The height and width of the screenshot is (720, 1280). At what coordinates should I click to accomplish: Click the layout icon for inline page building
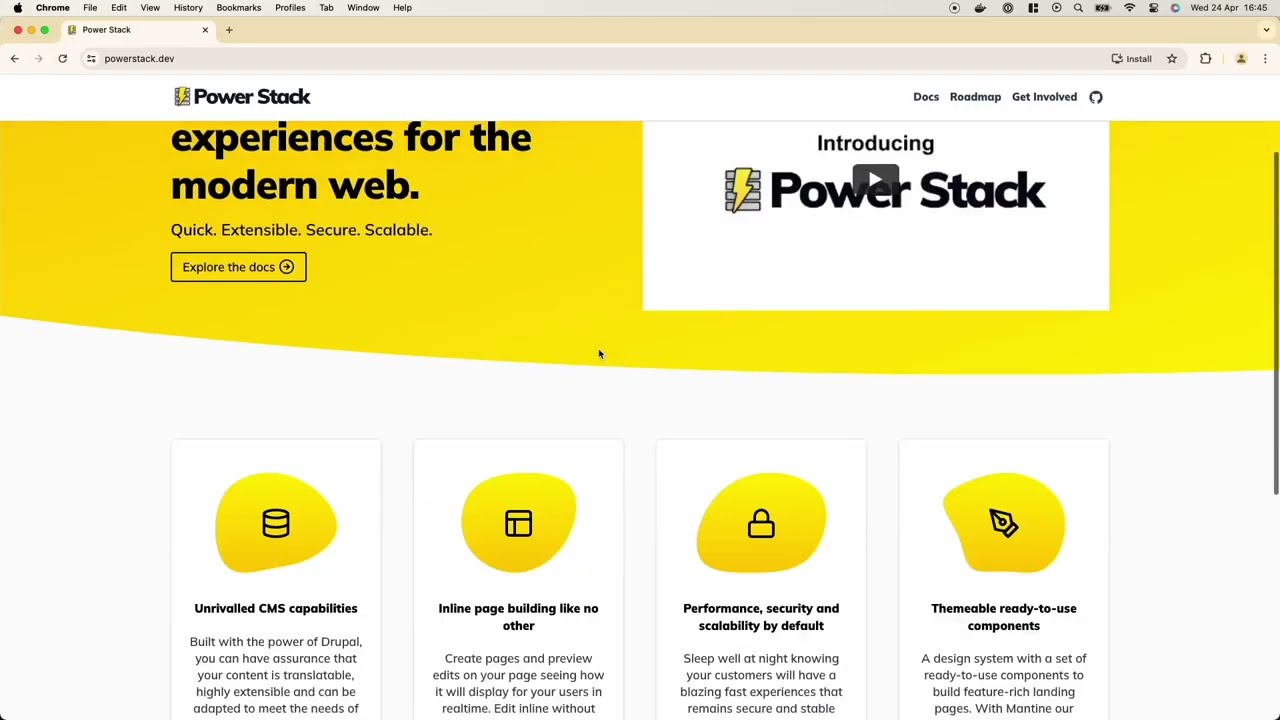coord(518,523)
